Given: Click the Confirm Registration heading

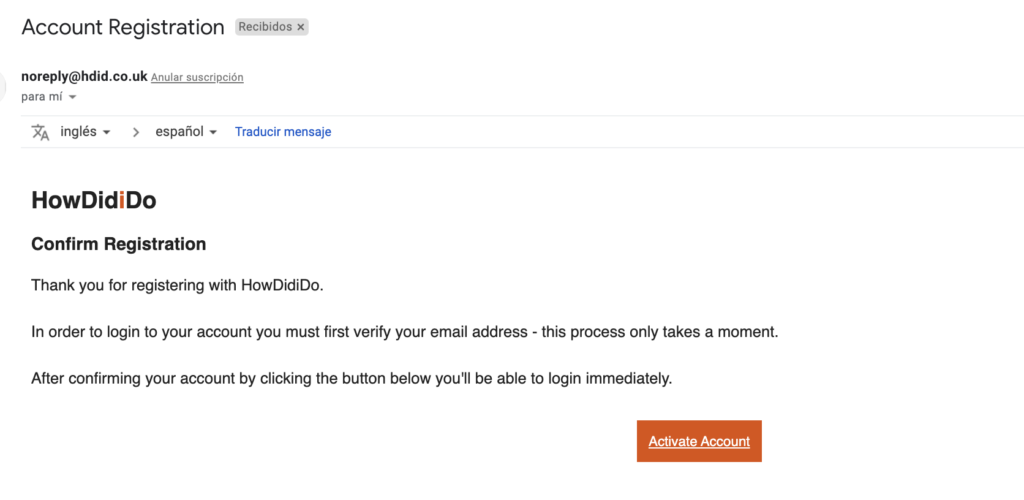Looking at the screenshot, I should pyautogui.click(x=119, y=245).
